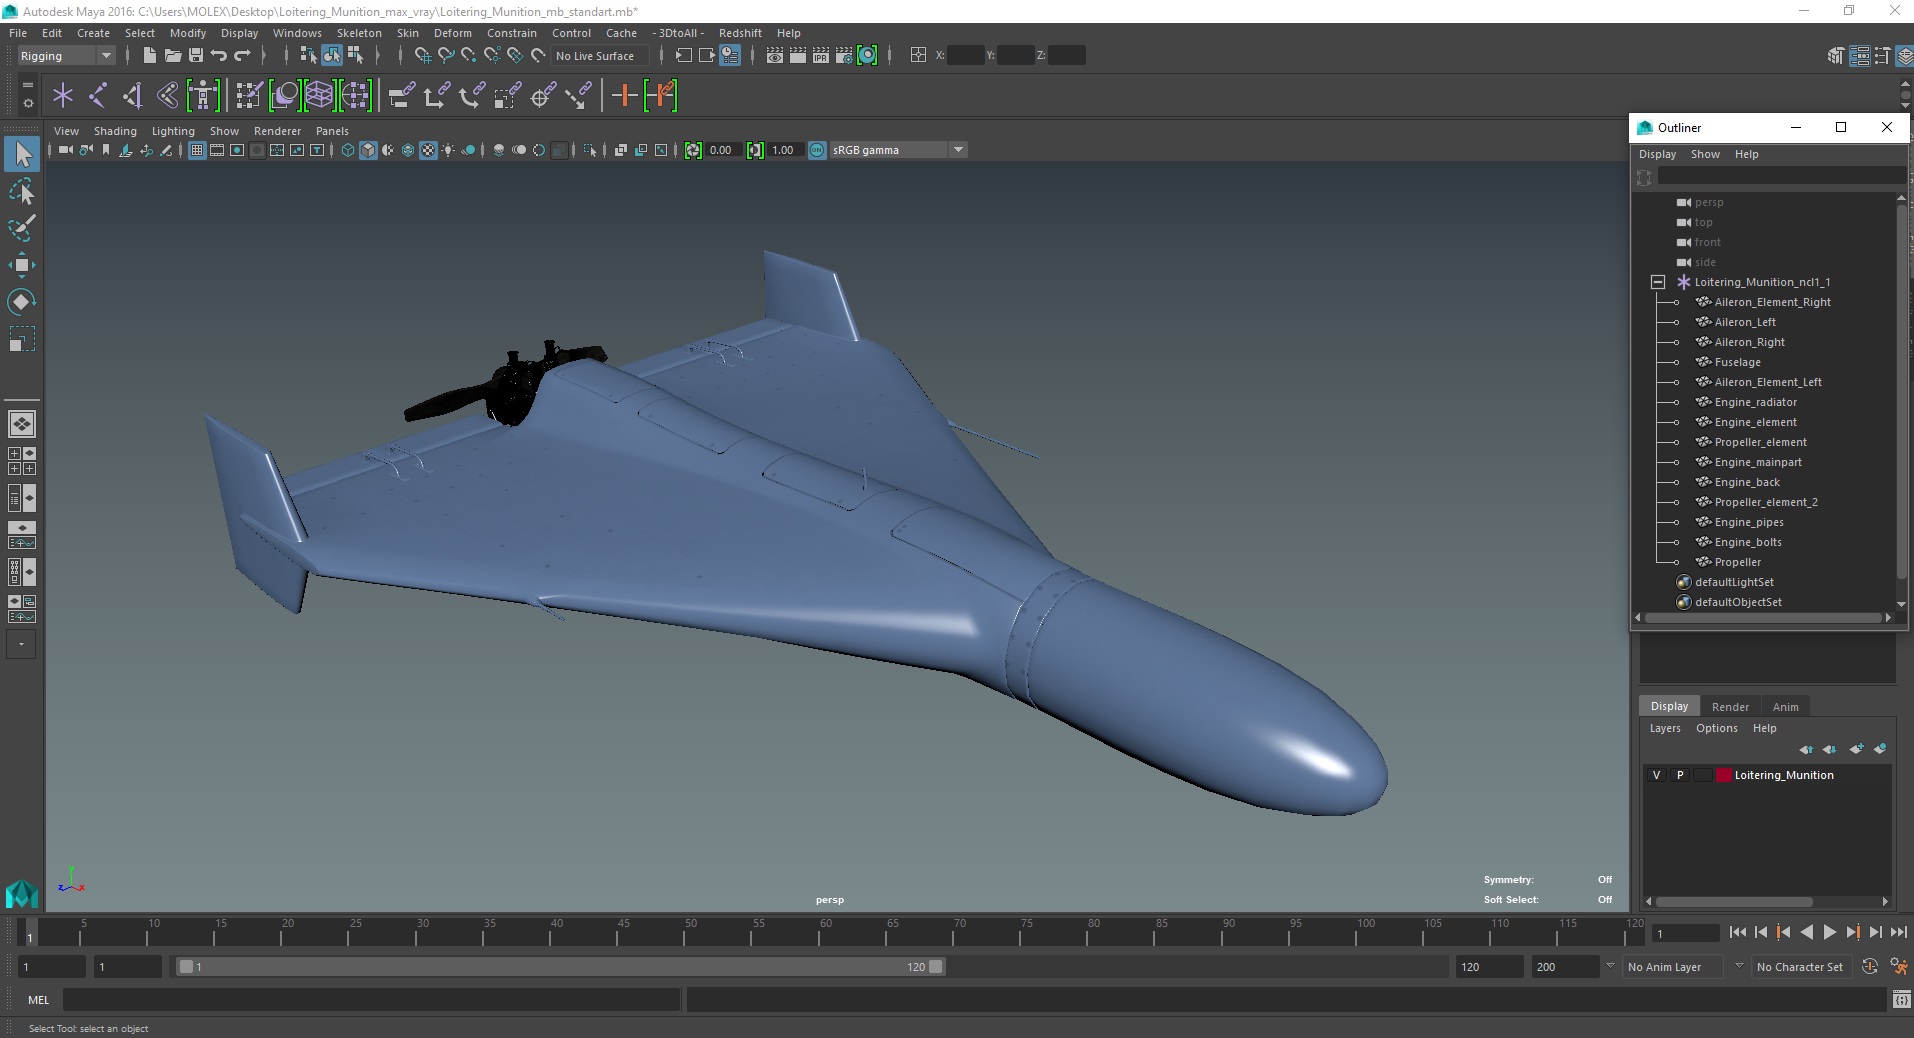Toggle the color management ON button
This screenshot has height=1038, width=1914.
pyautogui.click(x=817, y=150)
